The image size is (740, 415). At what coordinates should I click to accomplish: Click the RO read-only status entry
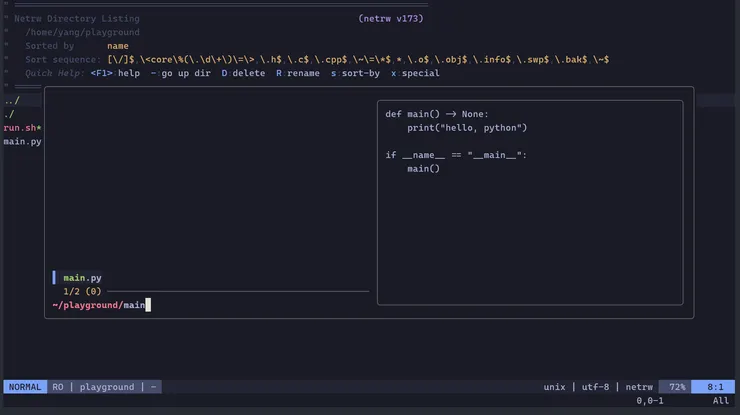pyautogui.click(x=58, y=387)
